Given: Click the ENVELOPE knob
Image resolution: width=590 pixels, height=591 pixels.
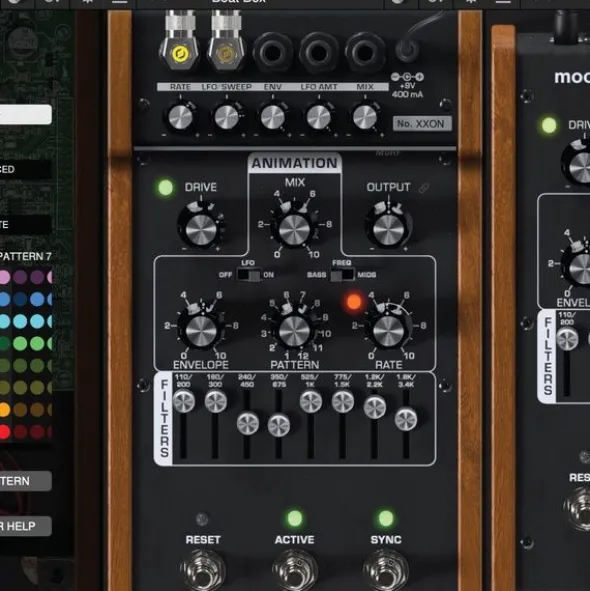Looking at the screenshot, I should [201, 330].
